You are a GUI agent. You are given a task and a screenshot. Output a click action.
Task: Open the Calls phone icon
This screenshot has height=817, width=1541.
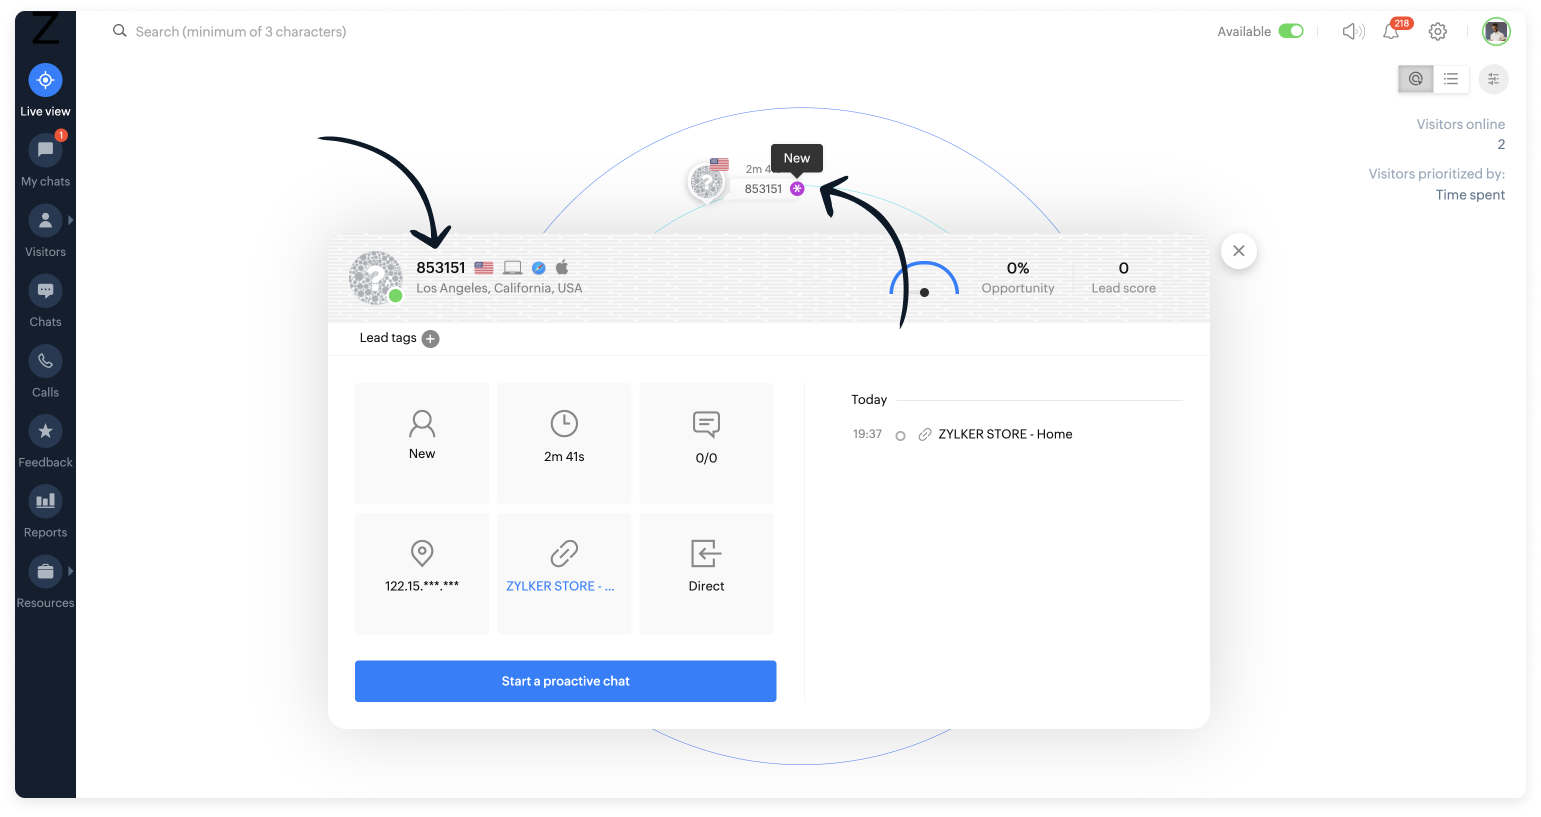pyautogui.click(x=45, y=361)
